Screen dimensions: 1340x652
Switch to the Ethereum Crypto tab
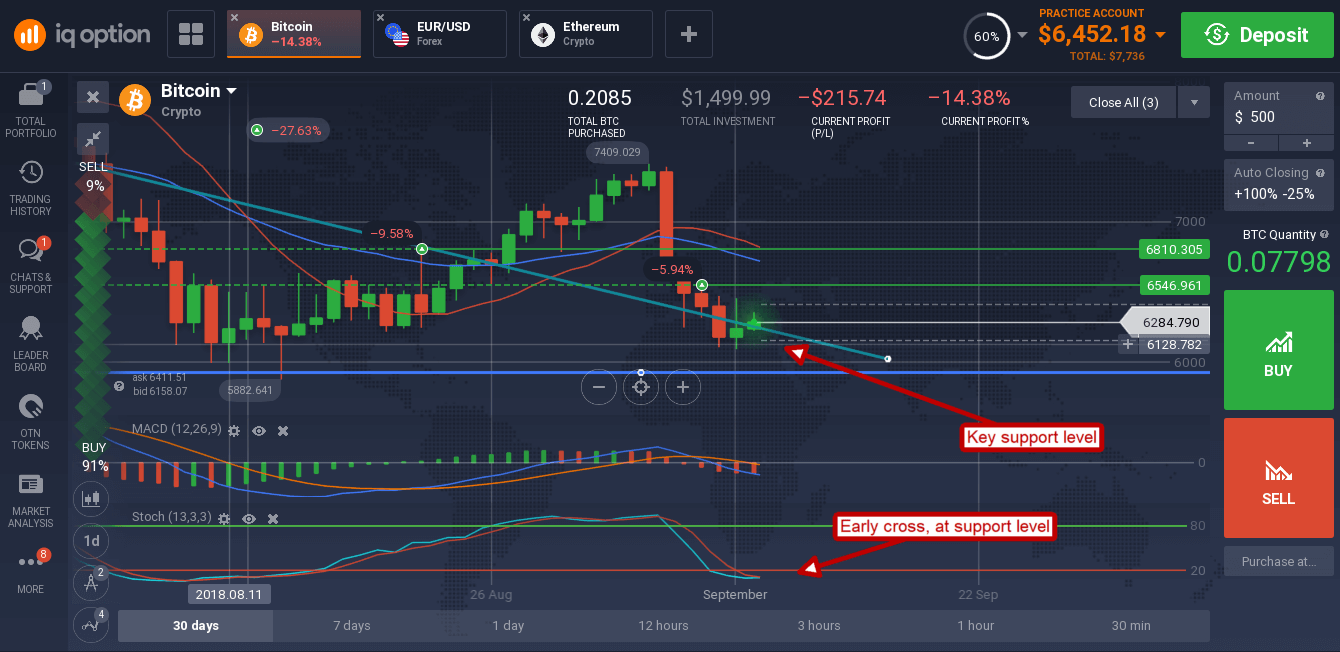(586, 34)
